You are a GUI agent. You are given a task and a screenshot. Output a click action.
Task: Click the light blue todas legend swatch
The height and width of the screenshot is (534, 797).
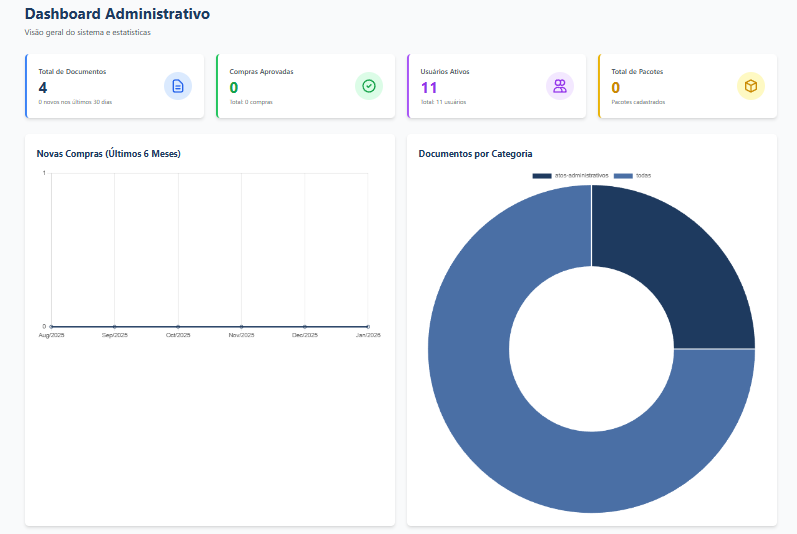(x=623, y=175)
